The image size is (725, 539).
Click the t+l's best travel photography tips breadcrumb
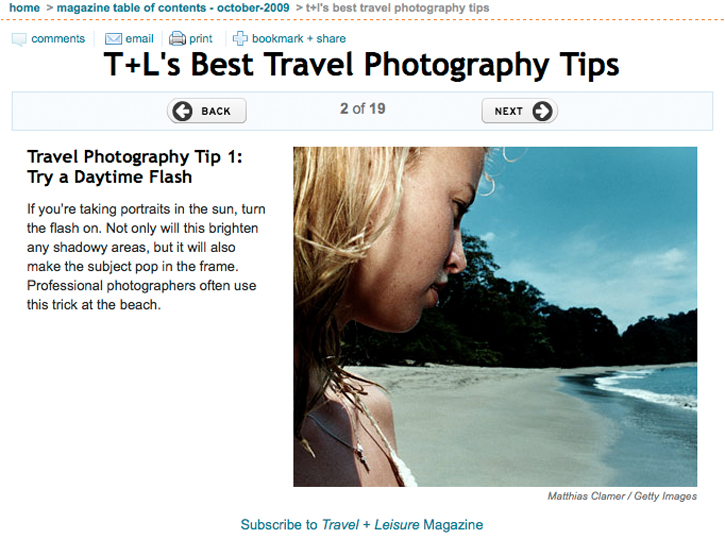[x=398, y=8]
